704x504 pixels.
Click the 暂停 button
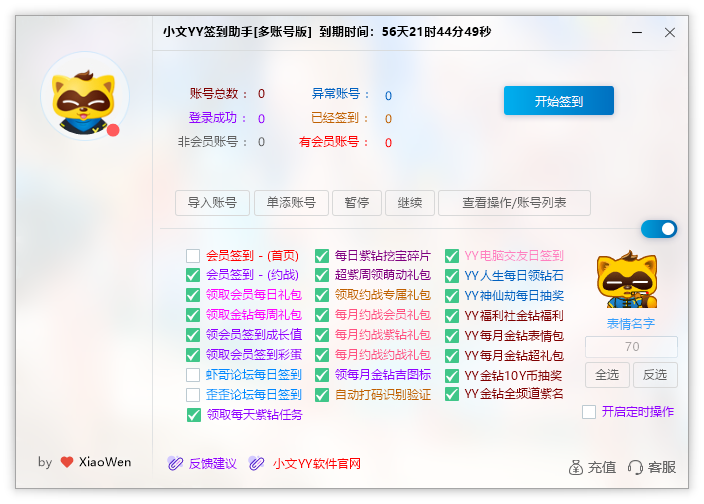click(357, 203)
